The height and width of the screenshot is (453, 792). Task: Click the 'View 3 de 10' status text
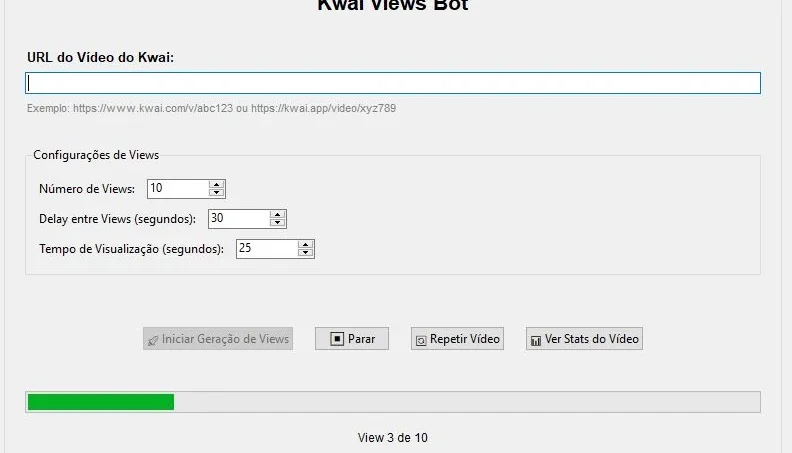392,438
